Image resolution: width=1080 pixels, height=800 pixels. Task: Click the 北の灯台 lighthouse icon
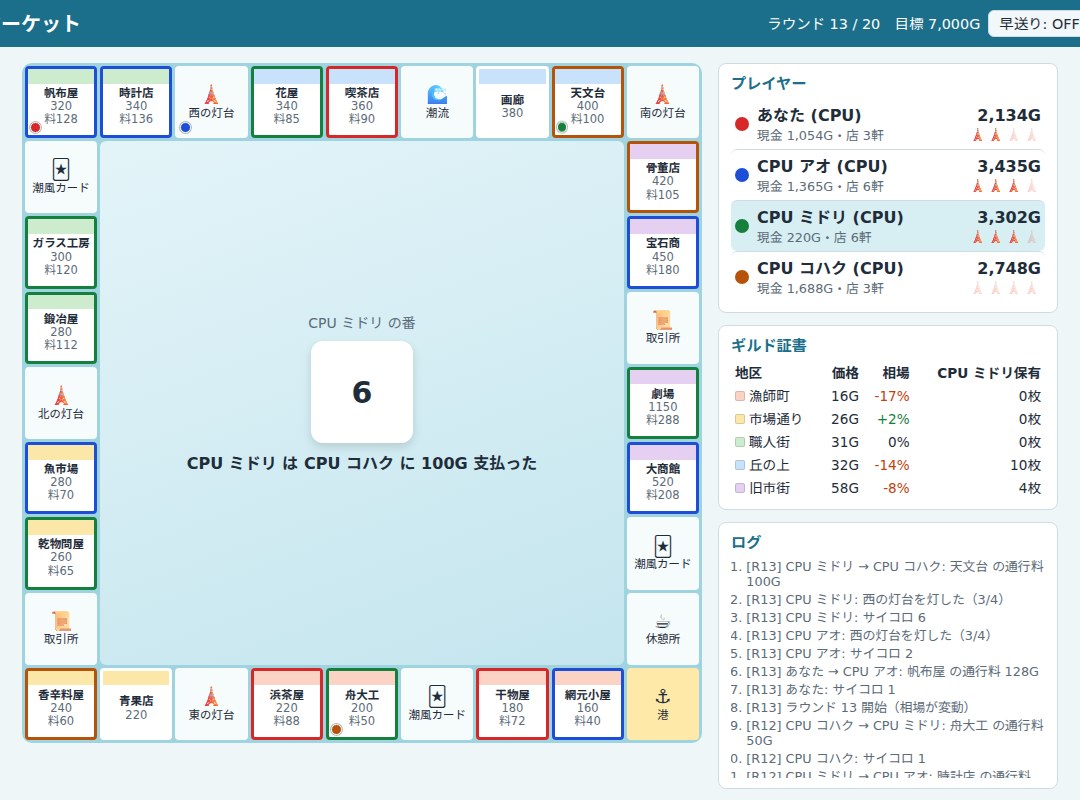61,395
